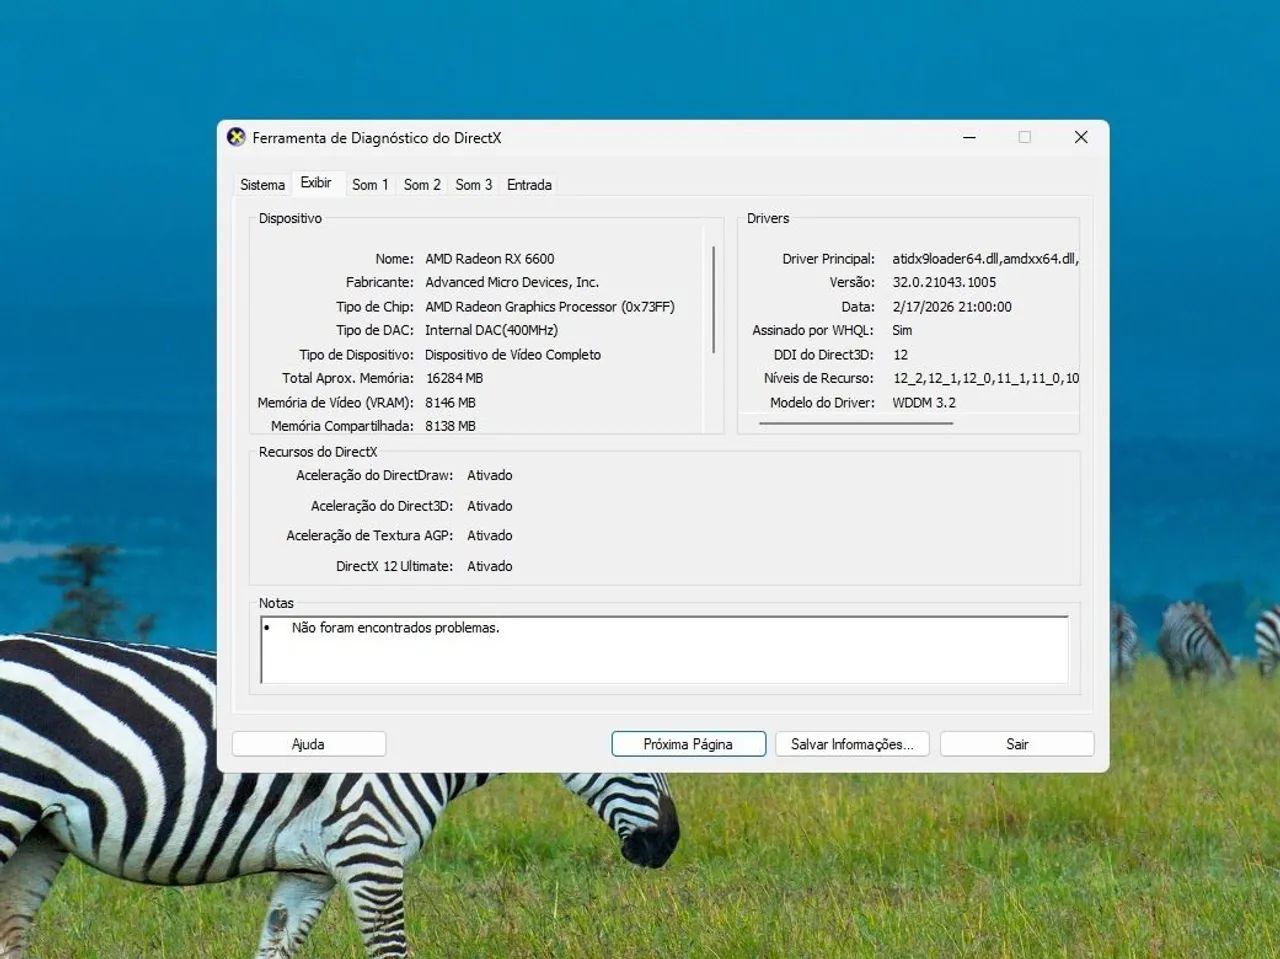The image size is (1280, 959).
Task: Click Ativado next to Aceleração do DirectDraw
Action: coord(490,476)
